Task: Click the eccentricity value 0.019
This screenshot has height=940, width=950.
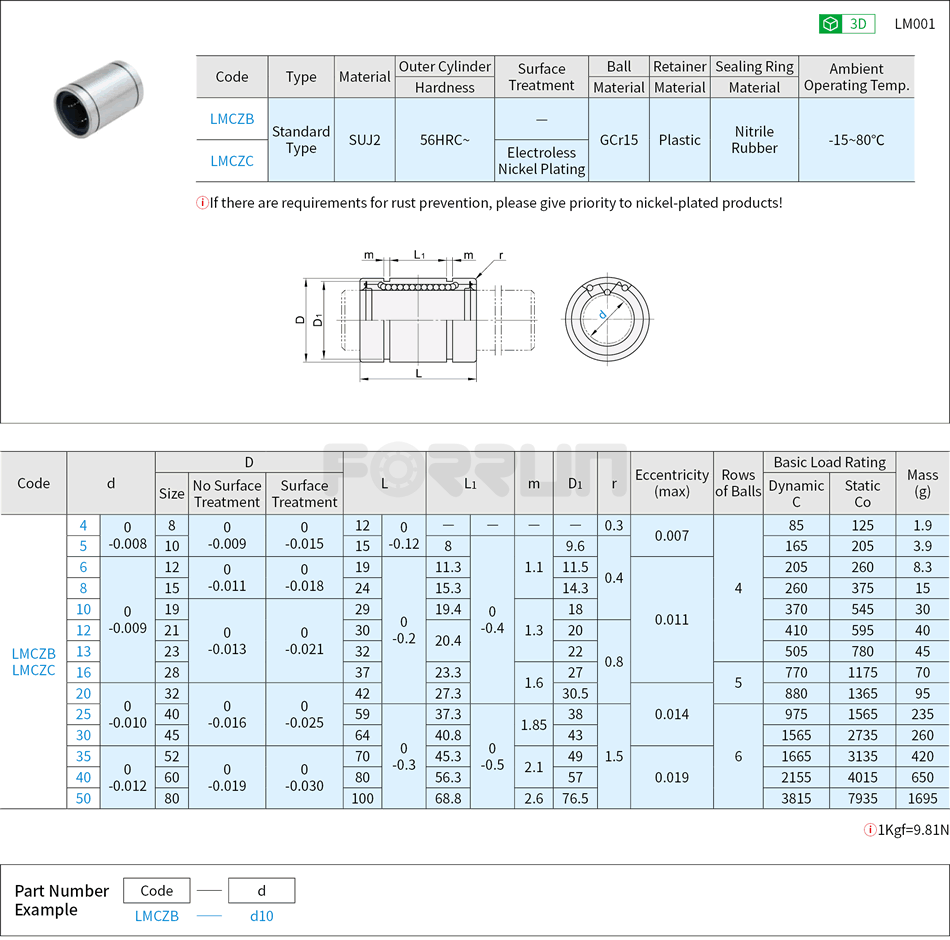Action: (x=671, y=778)
